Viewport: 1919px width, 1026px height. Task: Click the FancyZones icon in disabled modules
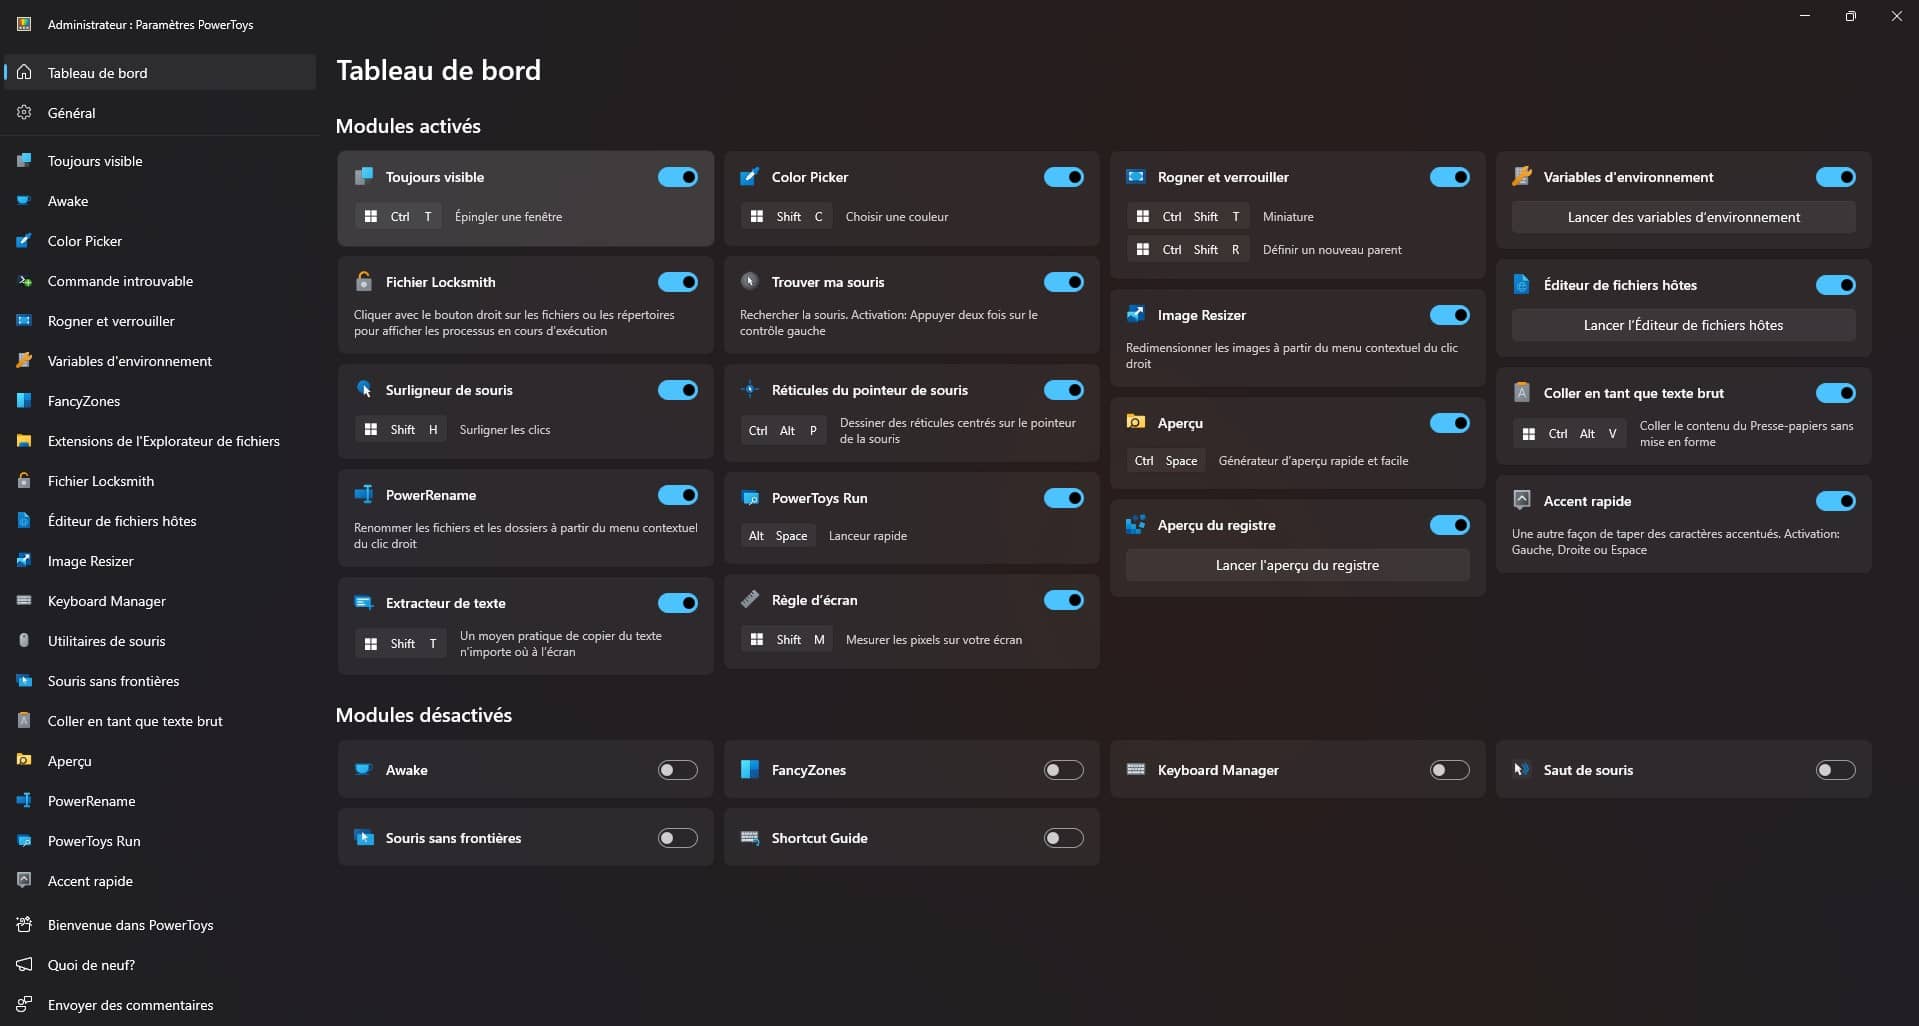(750, 770)
